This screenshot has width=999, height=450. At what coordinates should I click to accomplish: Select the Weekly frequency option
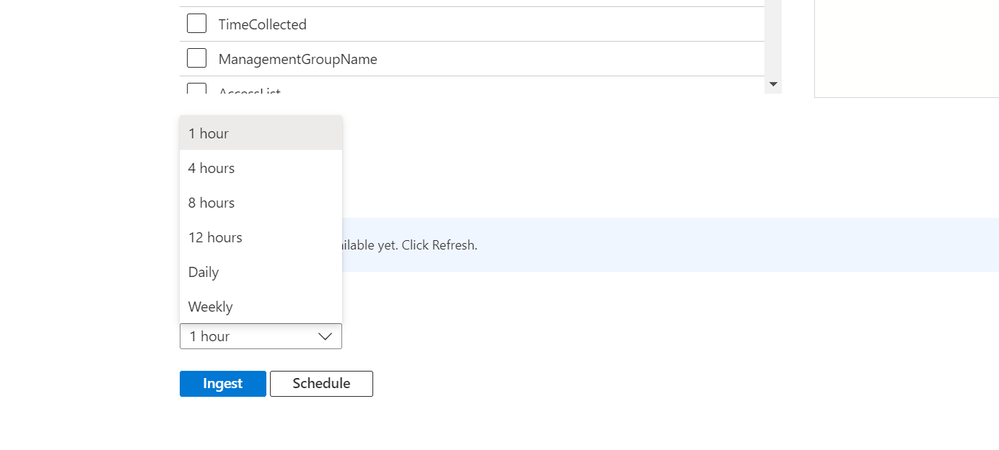click(261, 307)
